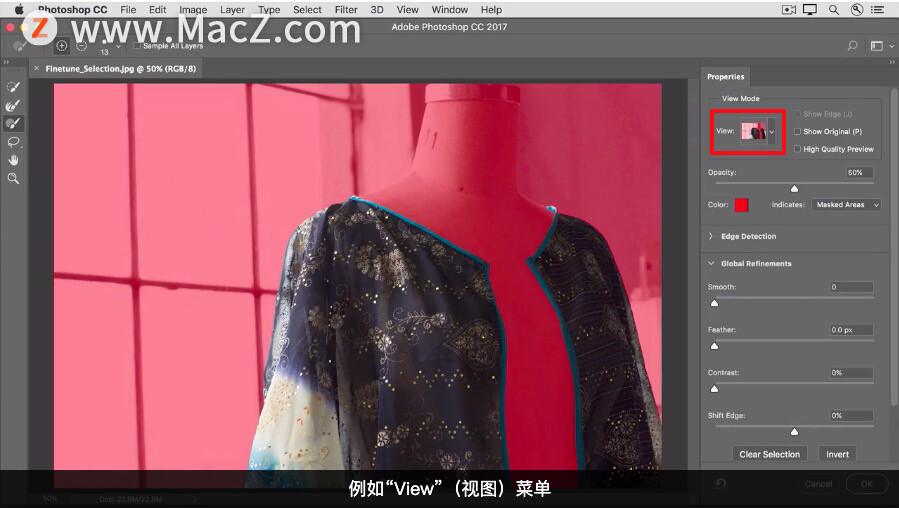The width and height of the screenshot is (899, 508).
Task: Click the Smooth value field
Action: pos(851,287)
